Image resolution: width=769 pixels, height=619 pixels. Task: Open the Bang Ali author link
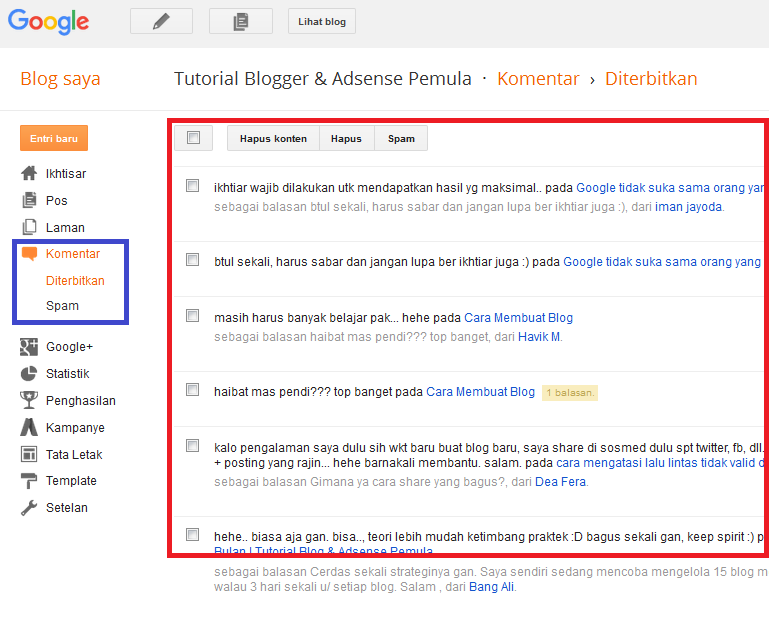[491, 587]
